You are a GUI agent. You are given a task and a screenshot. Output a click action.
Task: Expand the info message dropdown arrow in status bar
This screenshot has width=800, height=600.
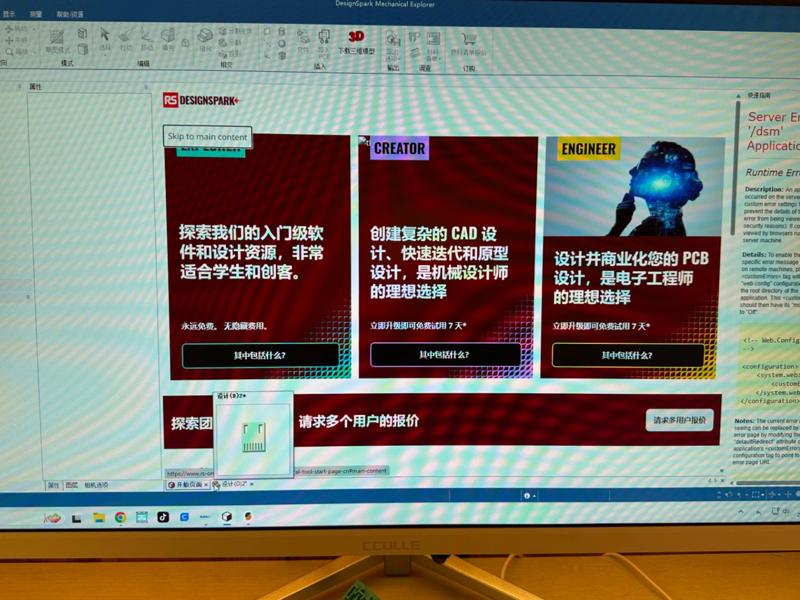pyautogui.click(x=534, y=496)
